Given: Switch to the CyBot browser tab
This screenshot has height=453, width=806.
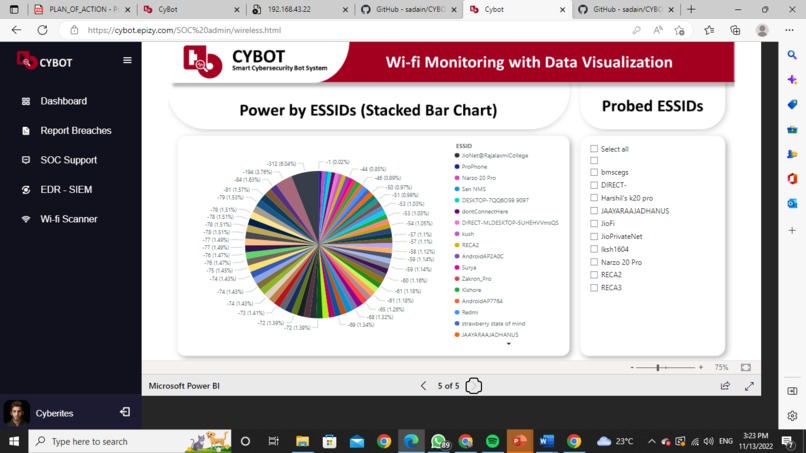Looking at the screenshot, I should [191, 9].
